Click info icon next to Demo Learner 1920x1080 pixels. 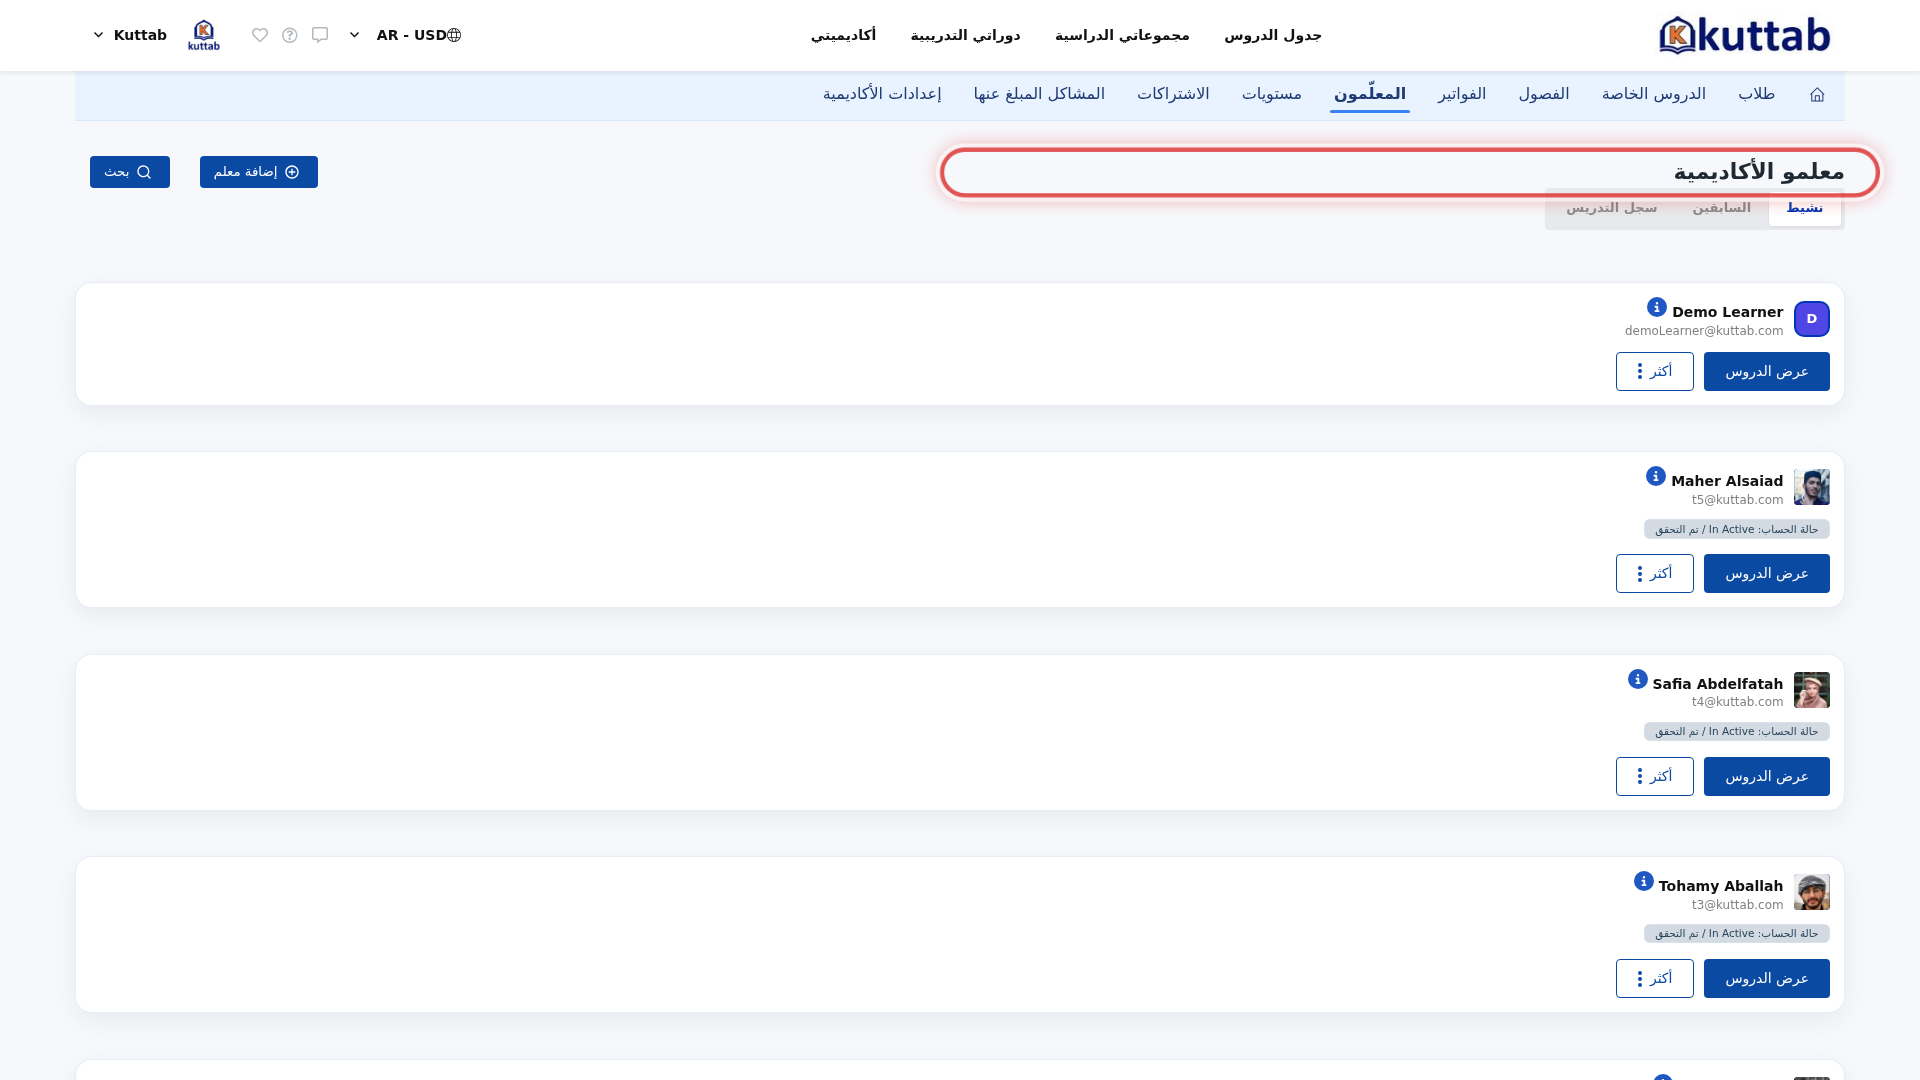(x=1657, y=307)
